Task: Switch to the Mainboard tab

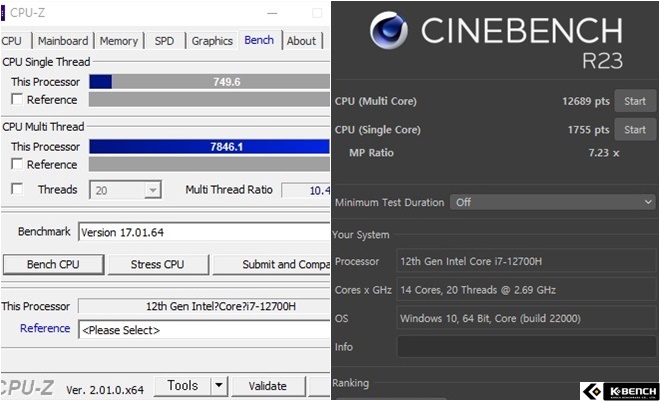Action: (x=63, y=41)
